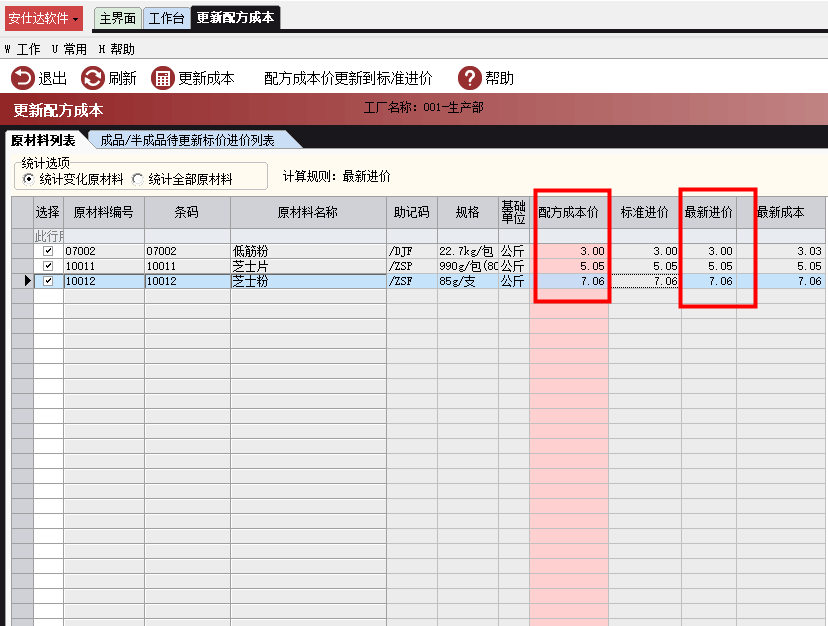Click the 85g/支 specification cell
The height and width of the screenshot is (626, 828).
467,281
